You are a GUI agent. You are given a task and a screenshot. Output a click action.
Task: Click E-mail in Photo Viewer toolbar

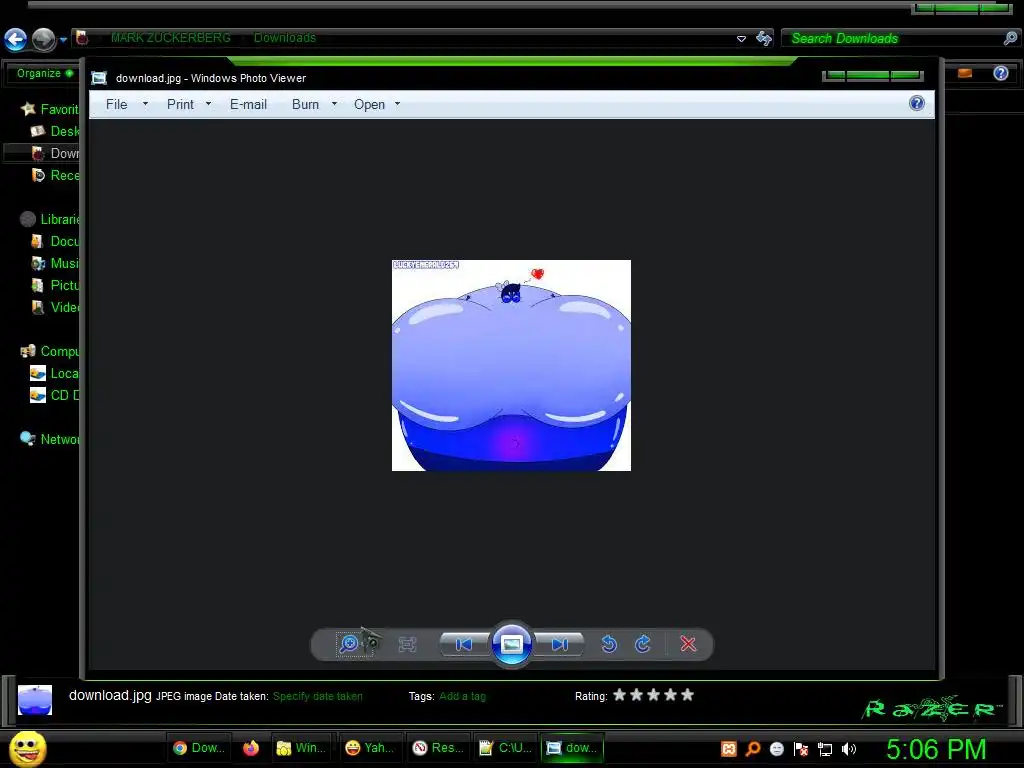point(248,104)
